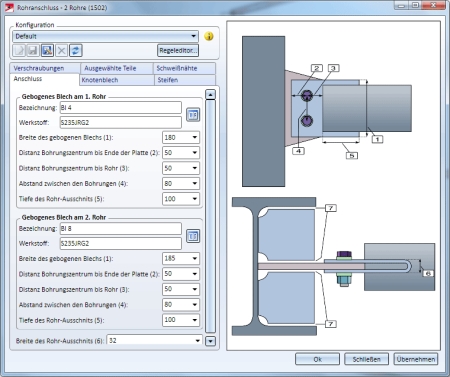450x377 pixels.
Task: Click the Übernehmen button
Action: coord(416,359)
